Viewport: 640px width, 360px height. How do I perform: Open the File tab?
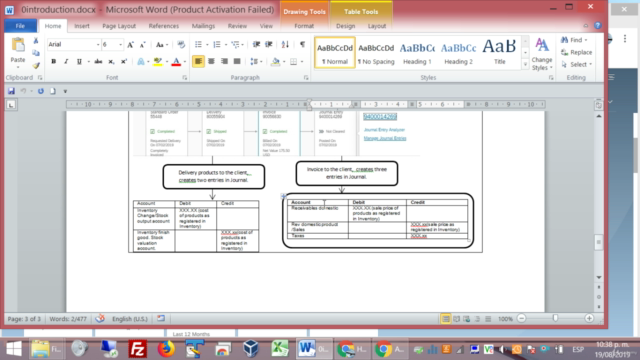pos(20,26)
